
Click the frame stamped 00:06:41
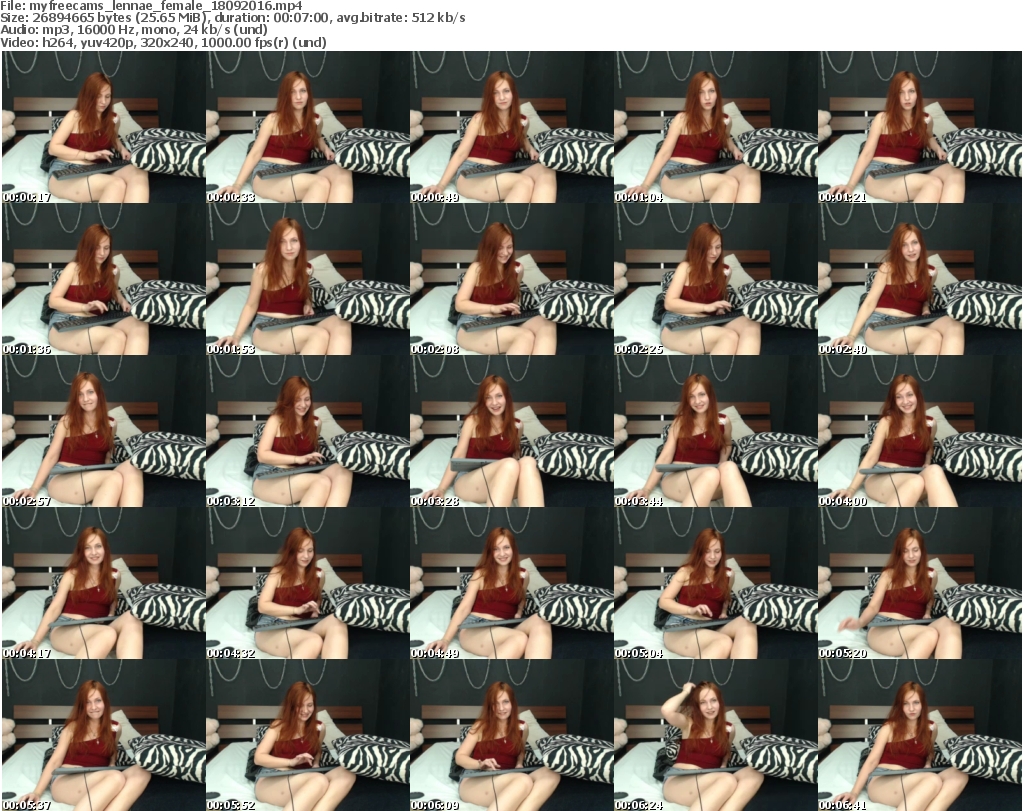tap(920, 735)
